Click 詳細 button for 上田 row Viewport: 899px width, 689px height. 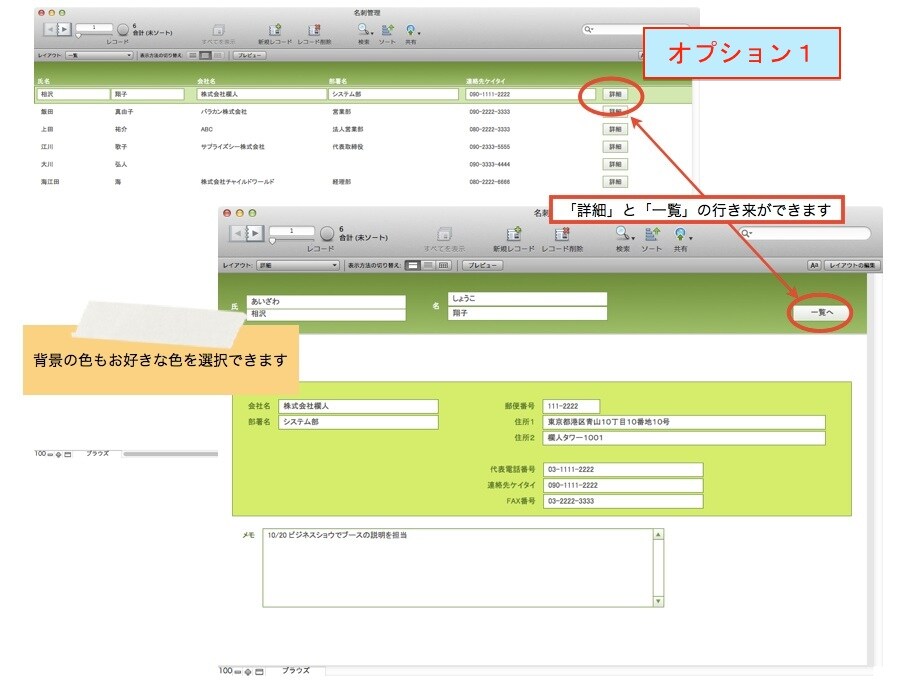(x=615, y=130)
